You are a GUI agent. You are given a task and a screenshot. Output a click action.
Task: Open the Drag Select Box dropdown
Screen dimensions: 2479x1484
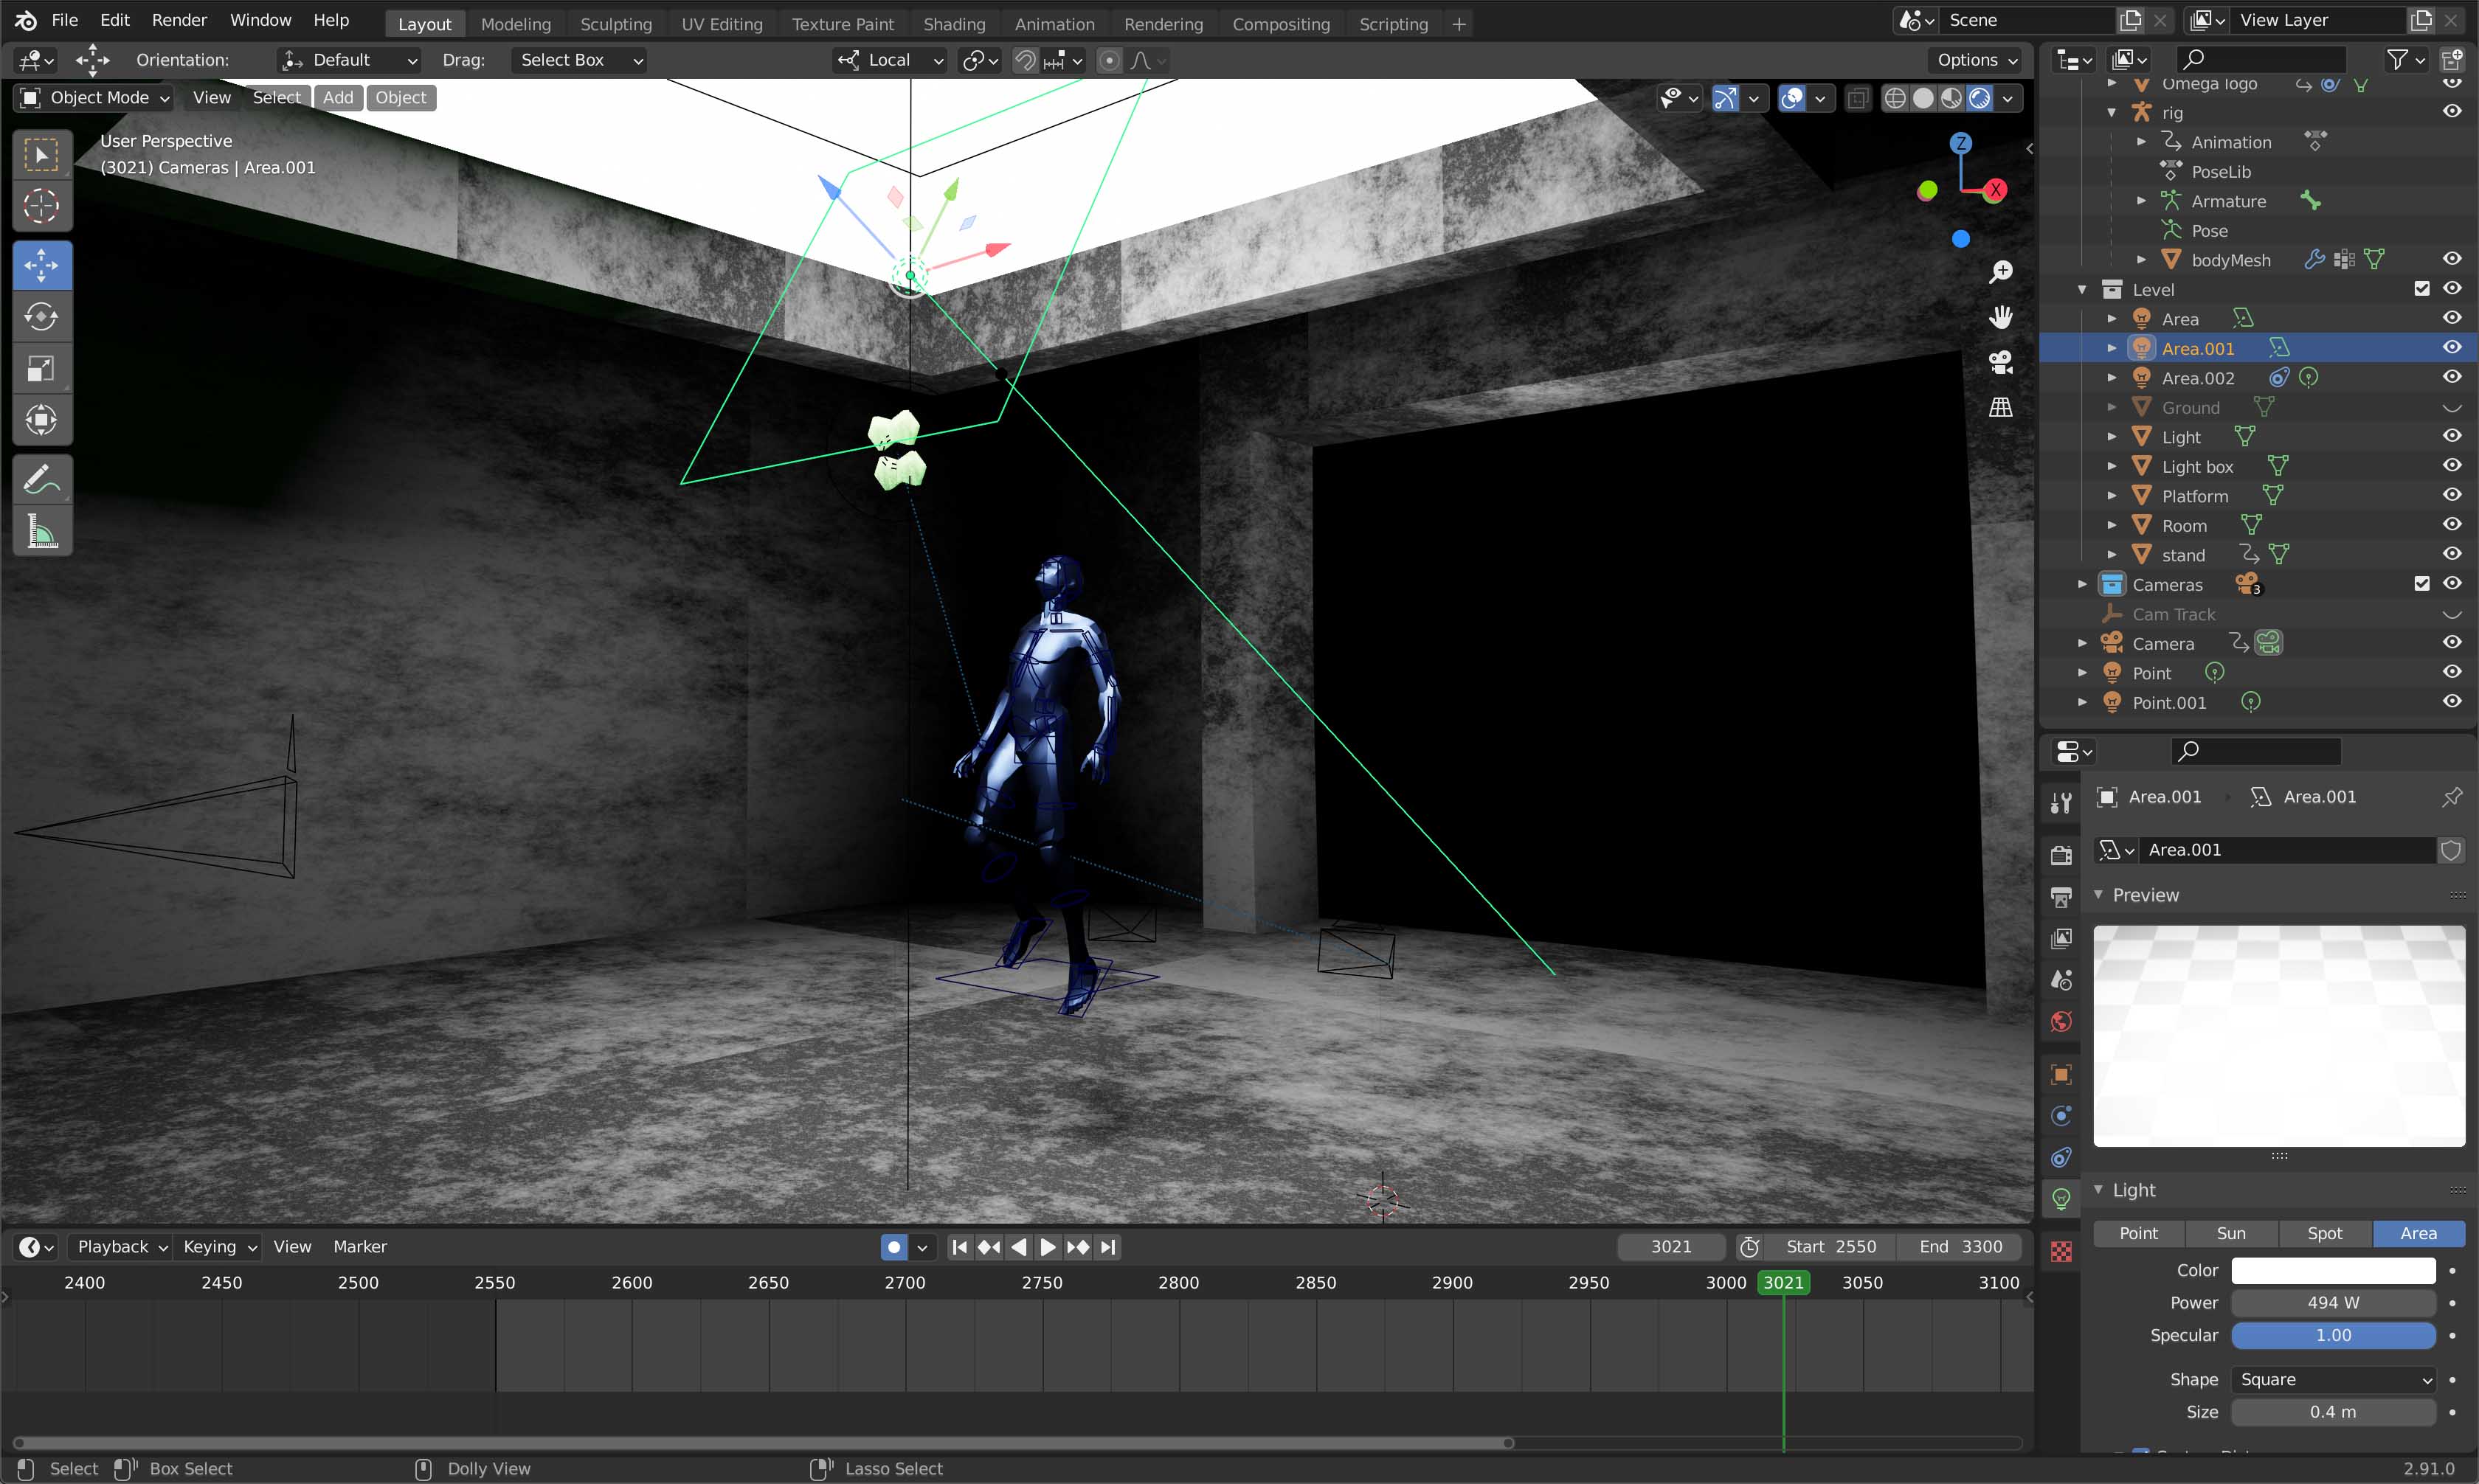[x=579, y=60]
